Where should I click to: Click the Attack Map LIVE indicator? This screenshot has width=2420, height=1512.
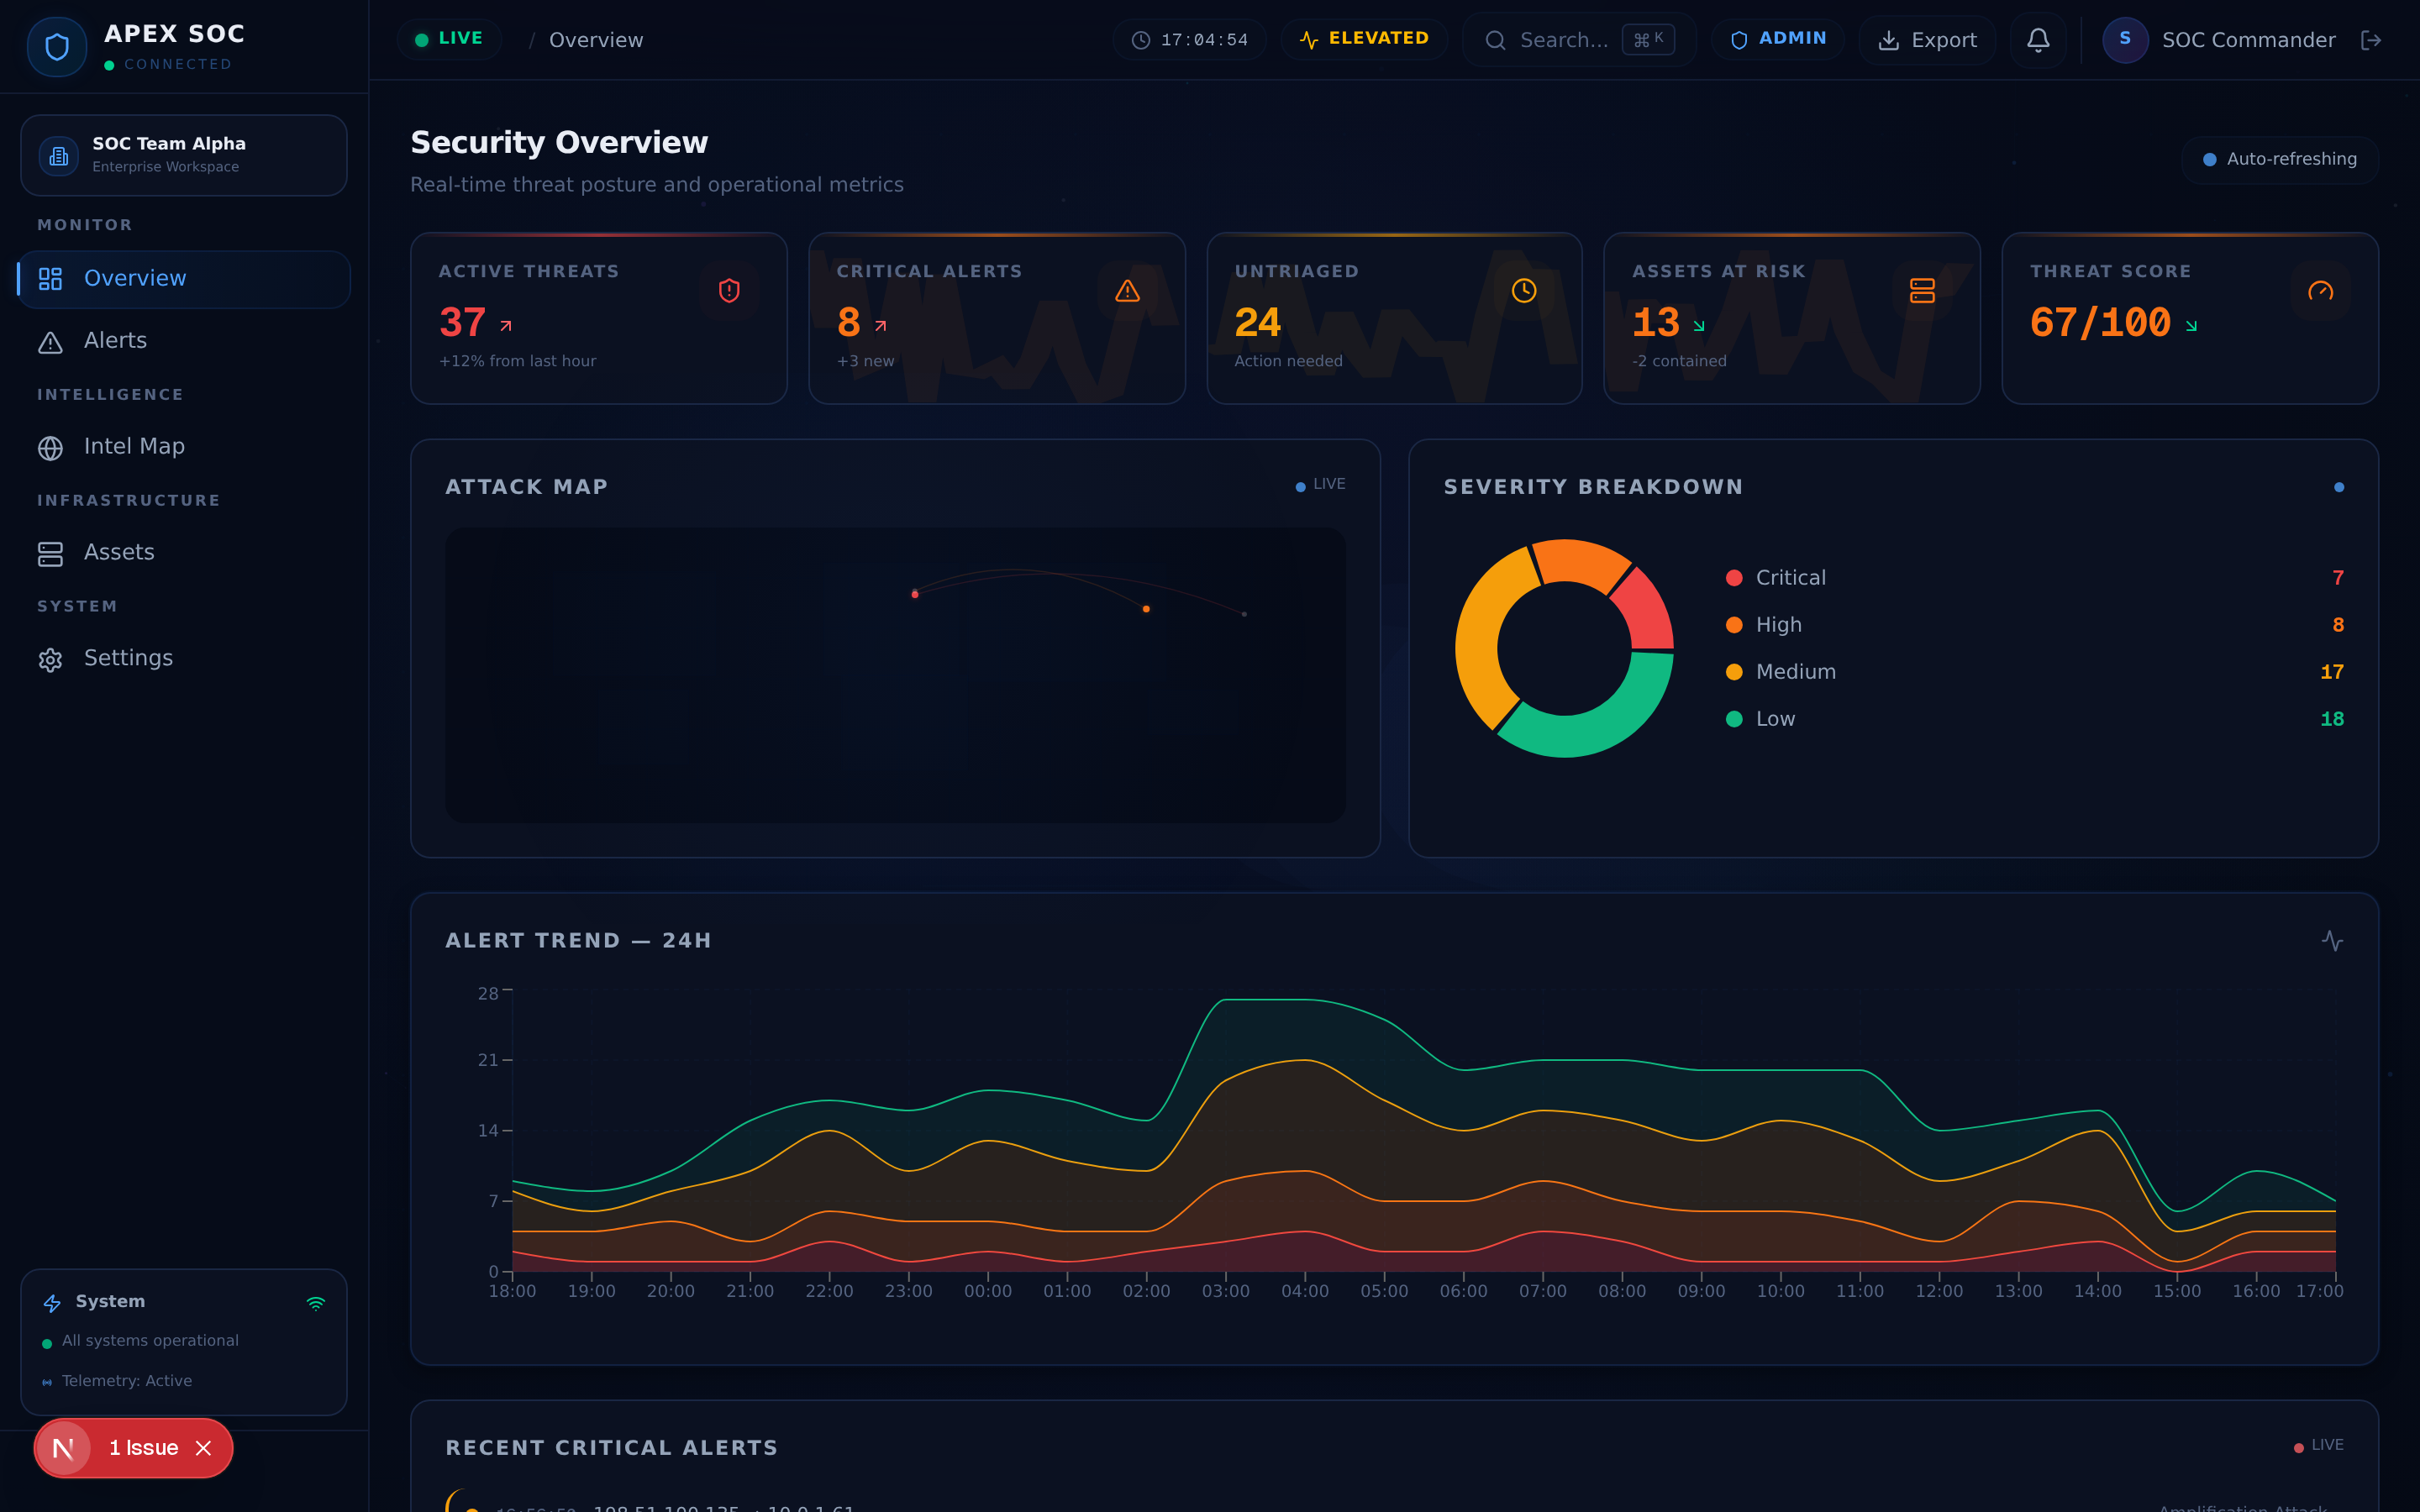point(1320,484)
